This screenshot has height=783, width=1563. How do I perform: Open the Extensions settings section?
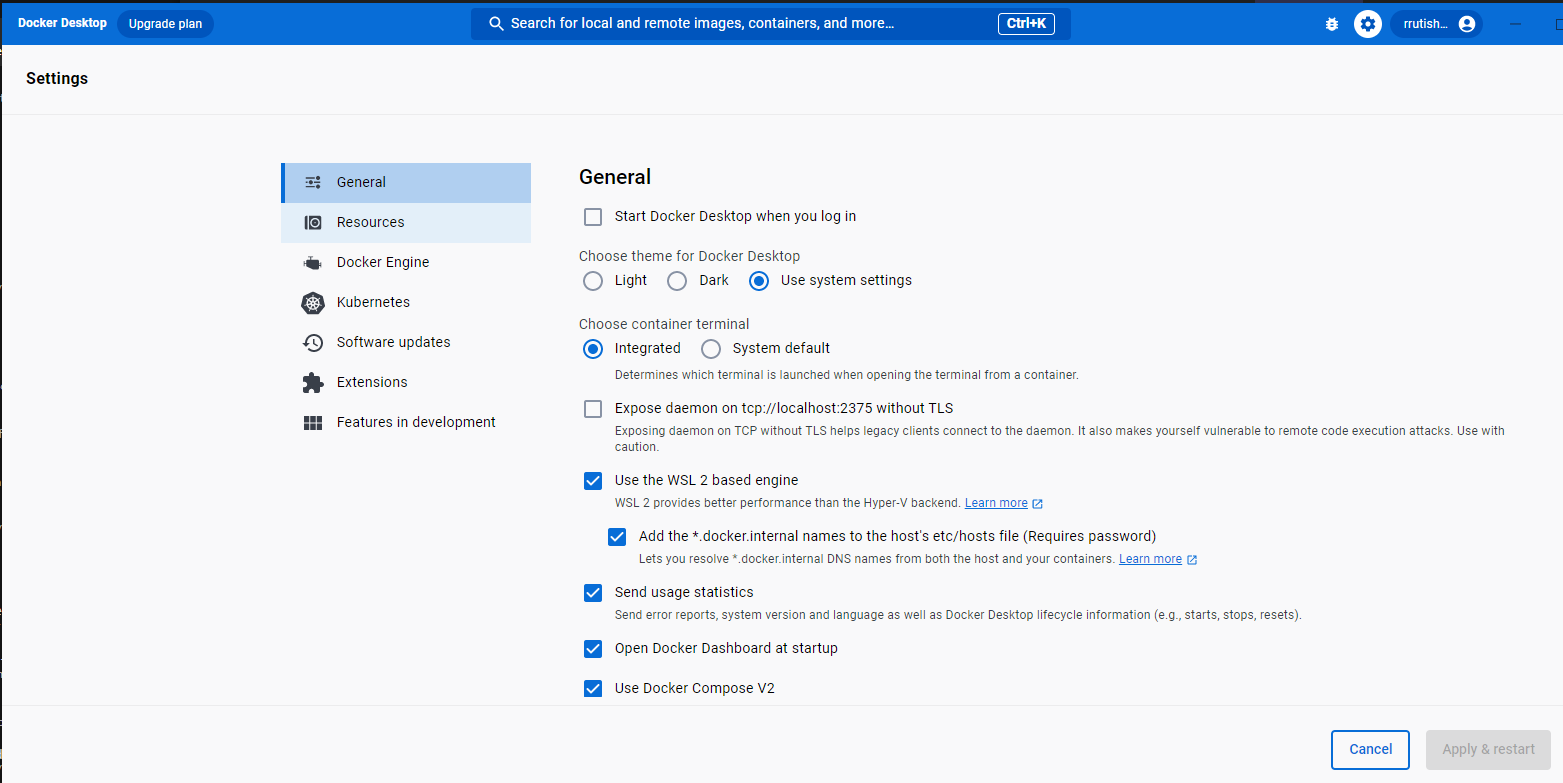(x=371, y=382)
